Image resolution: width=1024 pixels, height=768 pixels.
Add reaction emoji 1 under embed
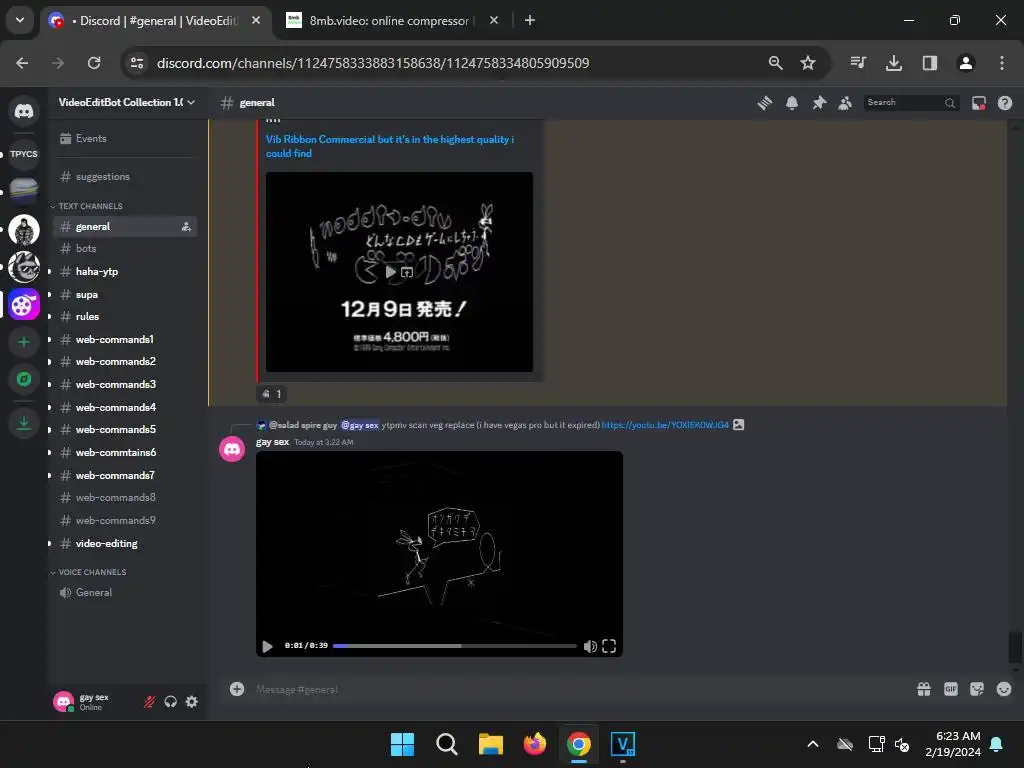click(x=271, y=394)
